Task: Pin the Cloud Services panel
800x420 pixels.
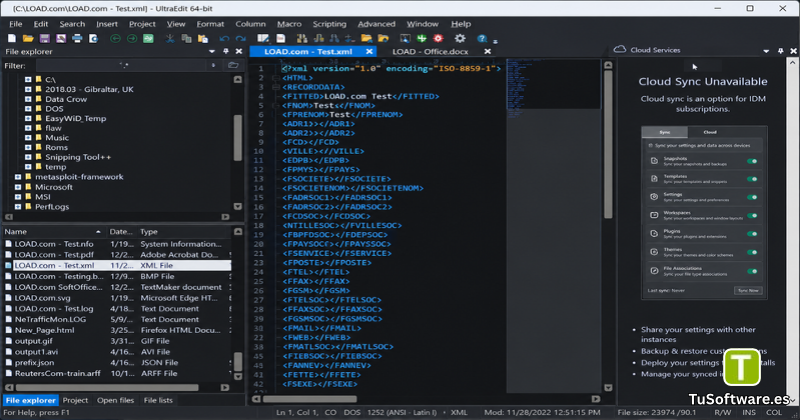Action: [780, 51]
